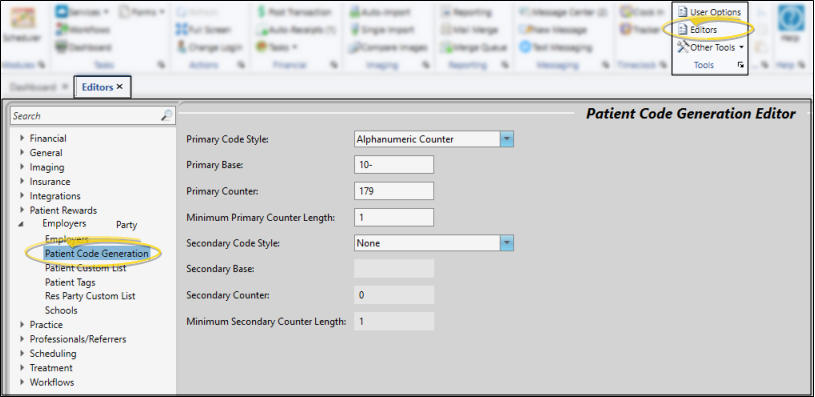Click Clock In in Timeclock group
The height and width of the screenshot is (397, 815).
pyautogui.click(x=642, y=12)
